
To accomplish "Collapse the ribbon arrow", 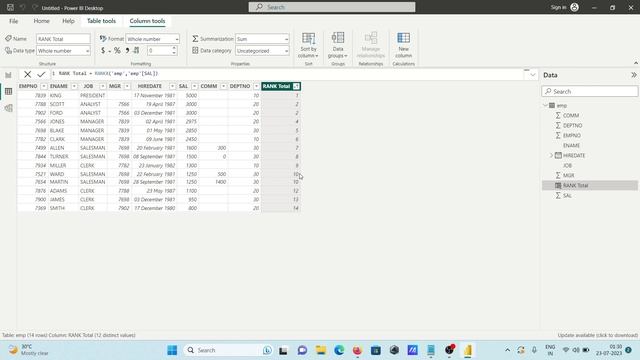I will click(x=636, y=63).
